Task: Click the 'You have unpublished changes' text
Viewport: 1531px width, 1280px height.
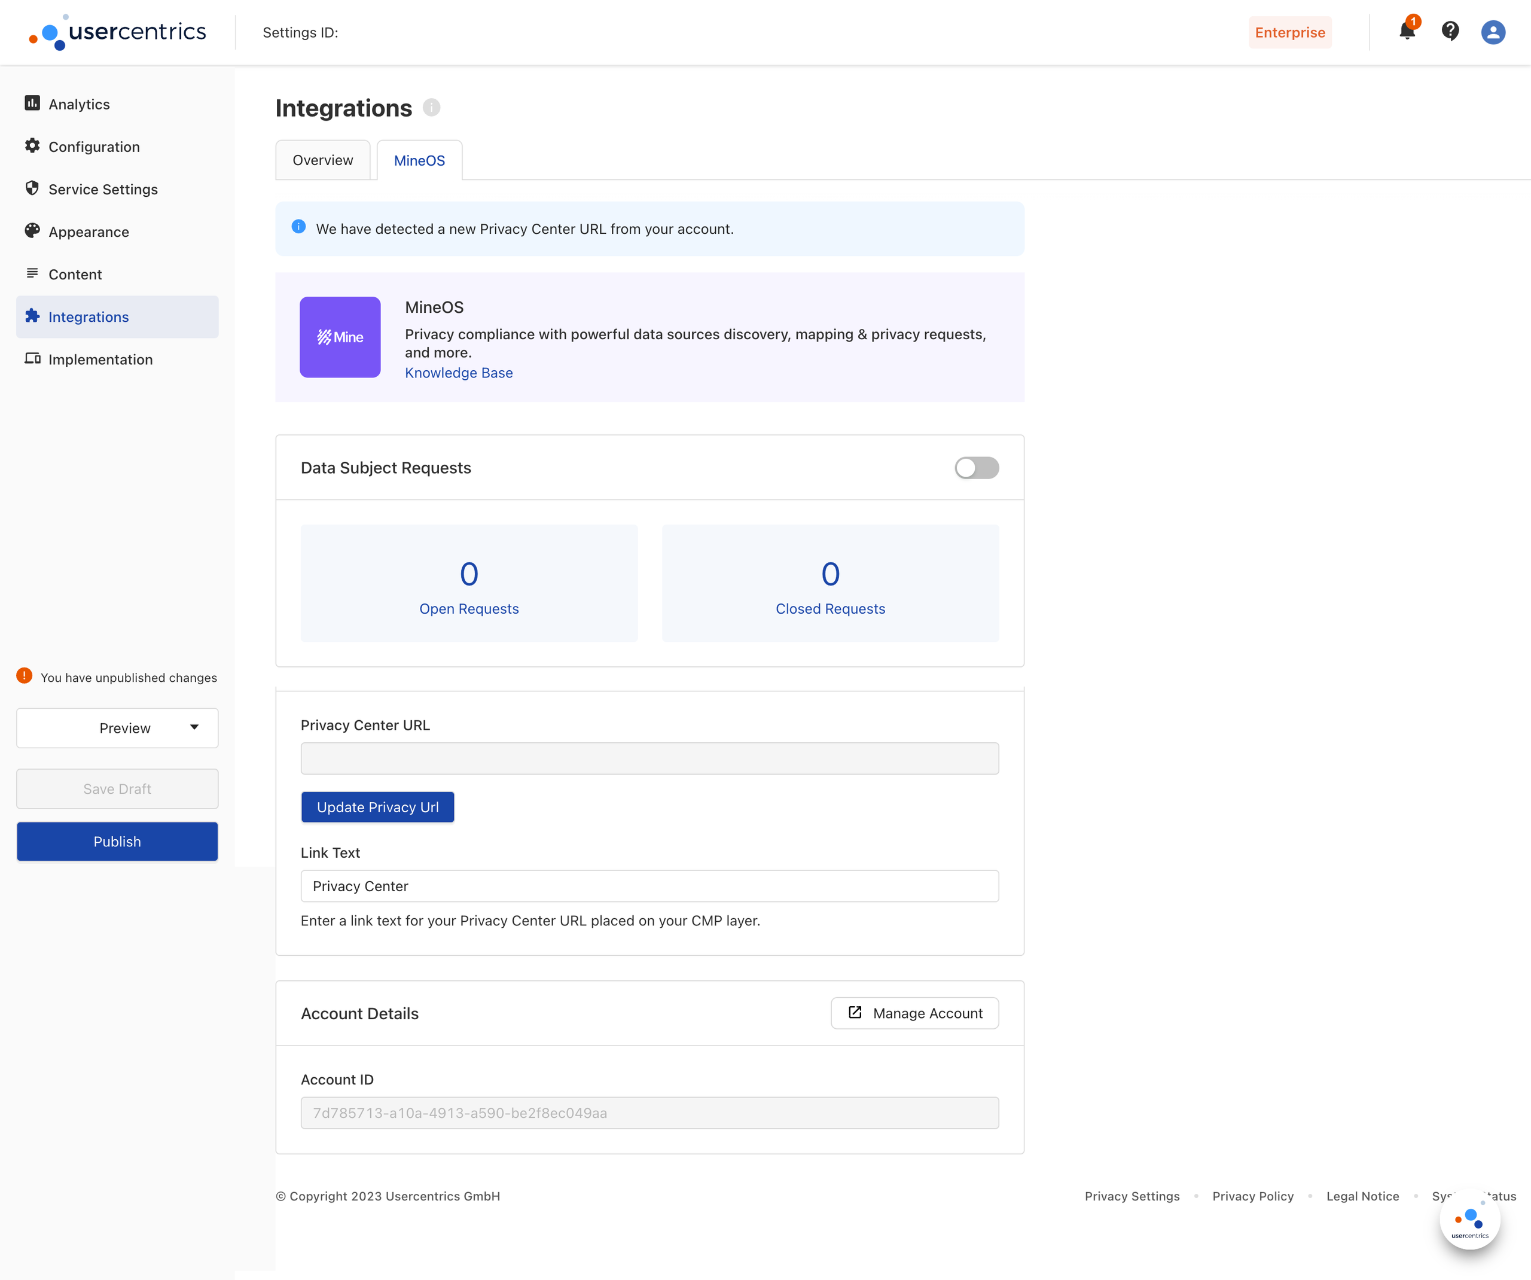Action: point(129,678)
